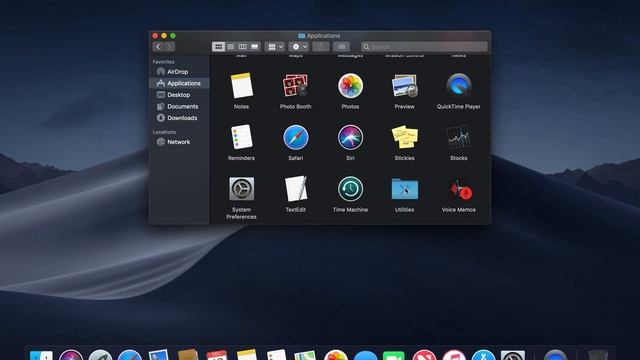The width and height of the screenshot is (640, 360).
Task: Zoom the Finder window with green button
Action: (173, 36)
